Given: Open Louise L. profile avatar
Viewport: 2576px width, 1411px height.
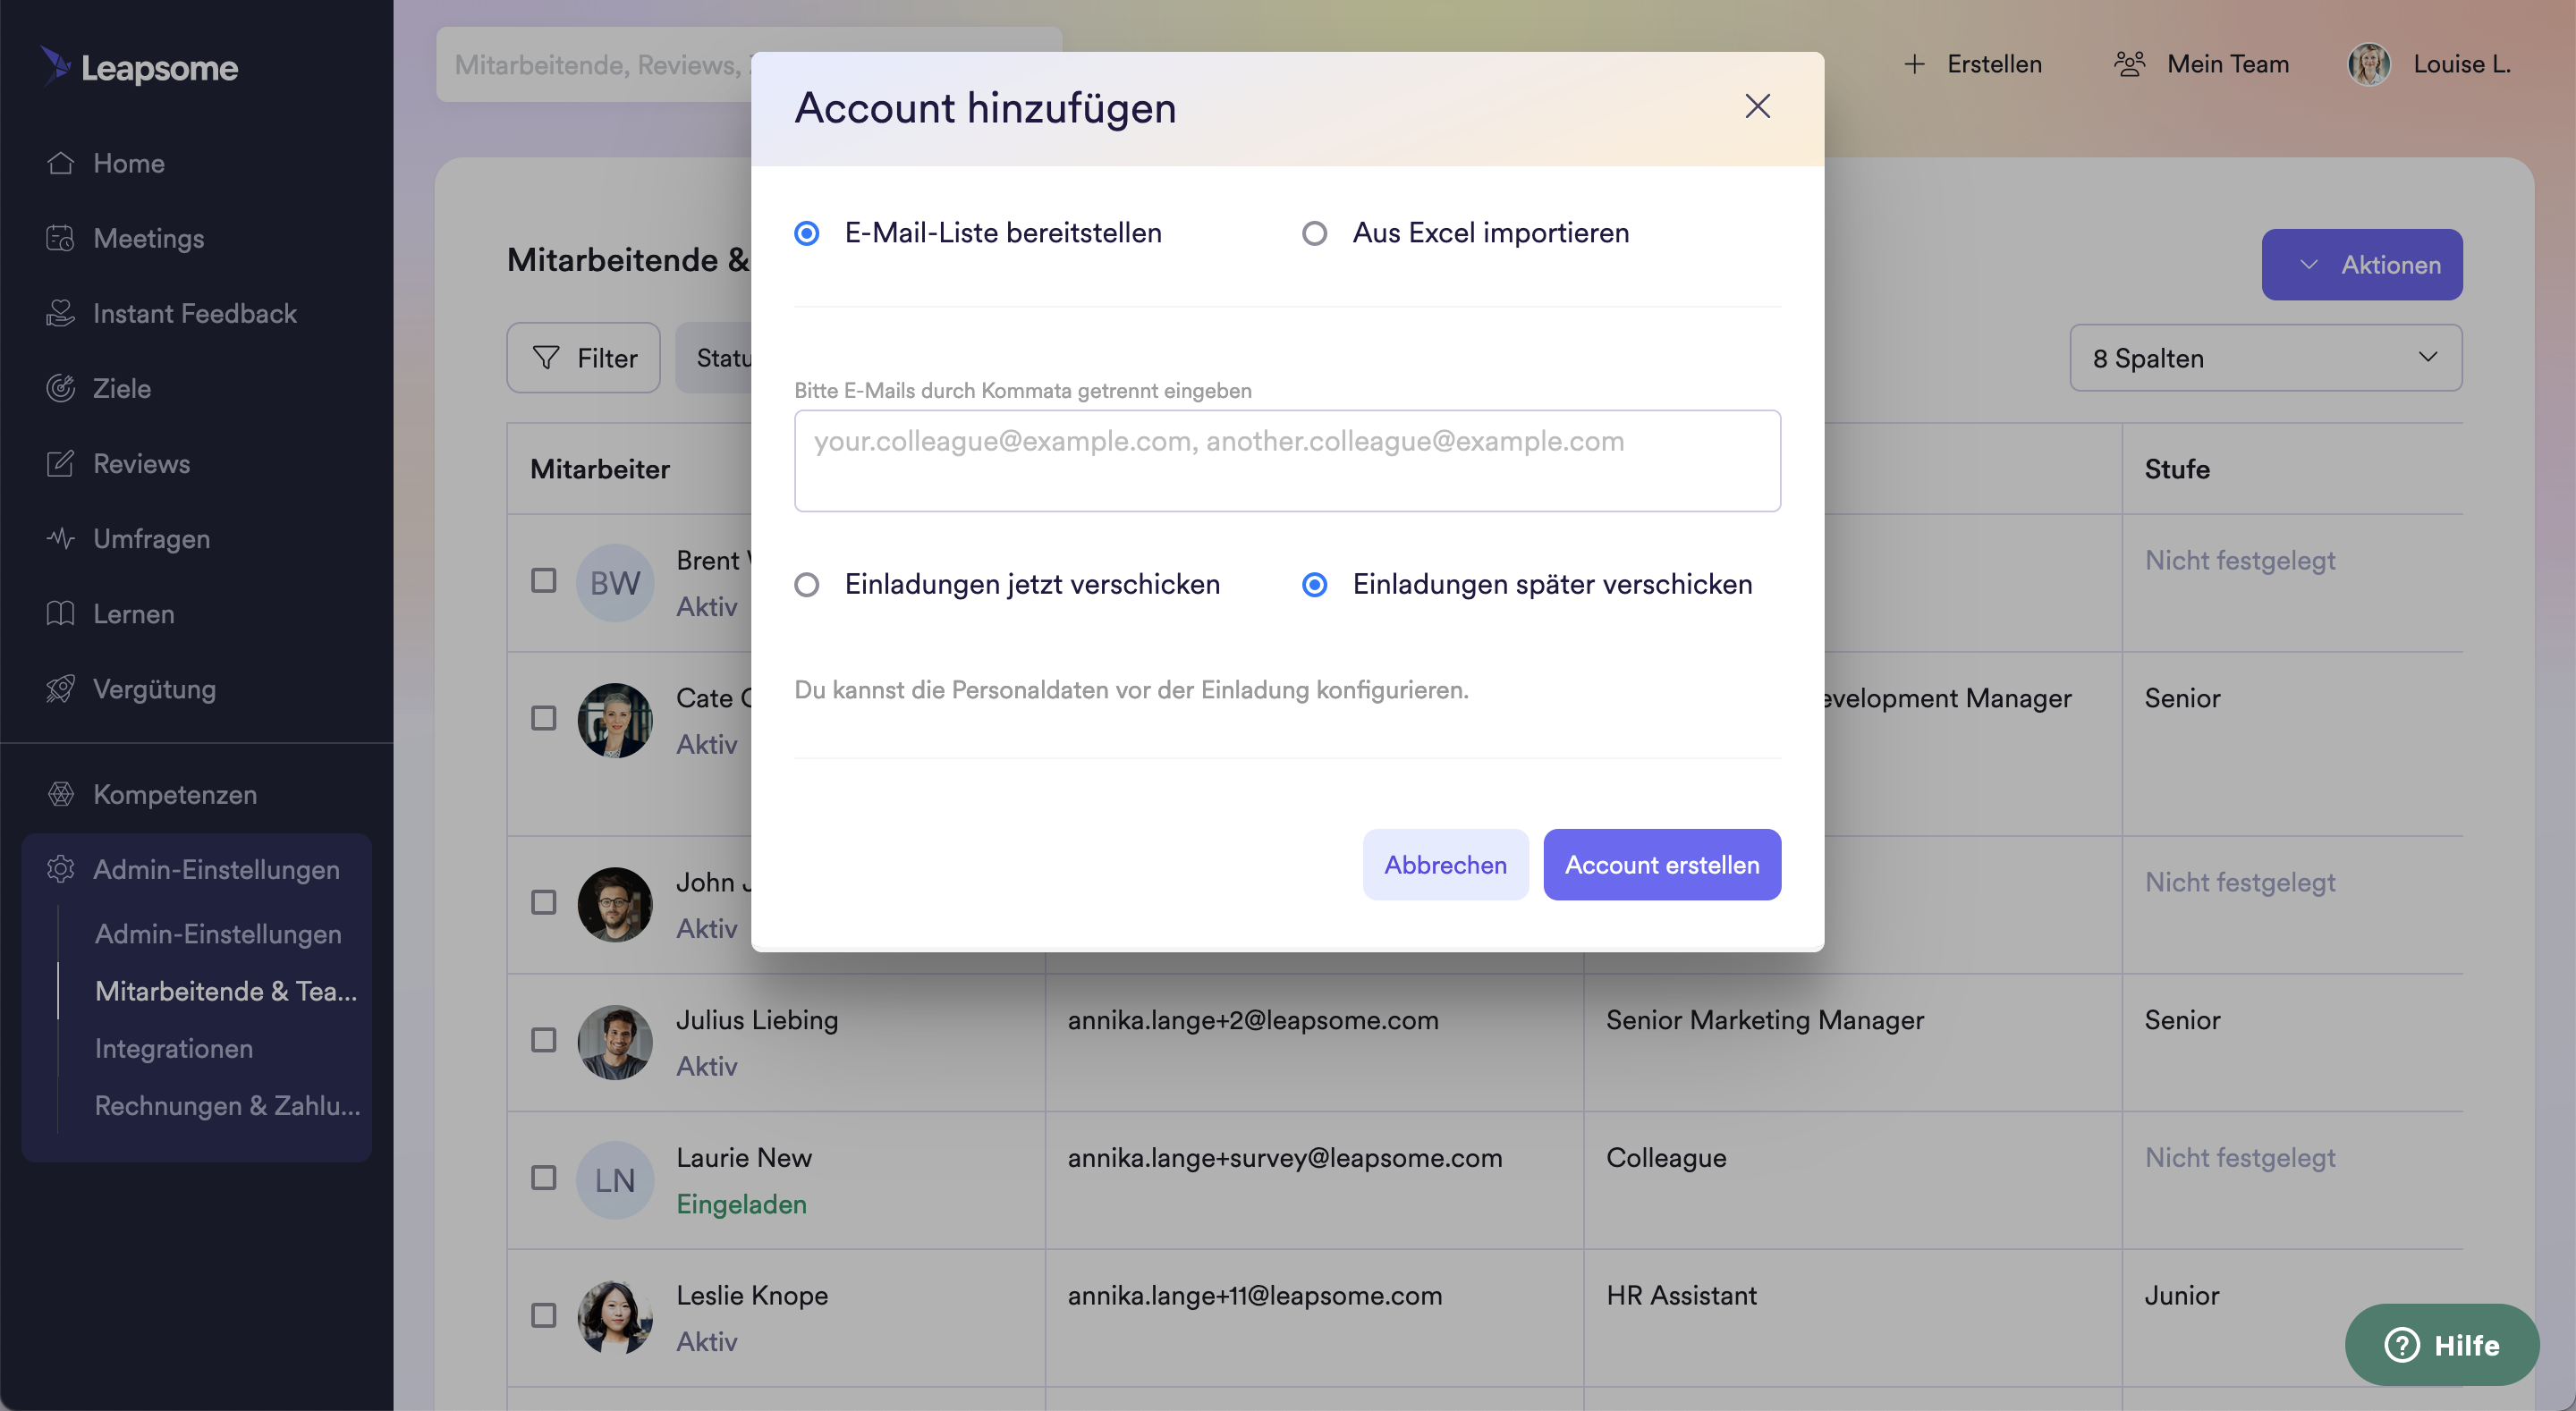Looking at the screenshot, I should 2369,64.
